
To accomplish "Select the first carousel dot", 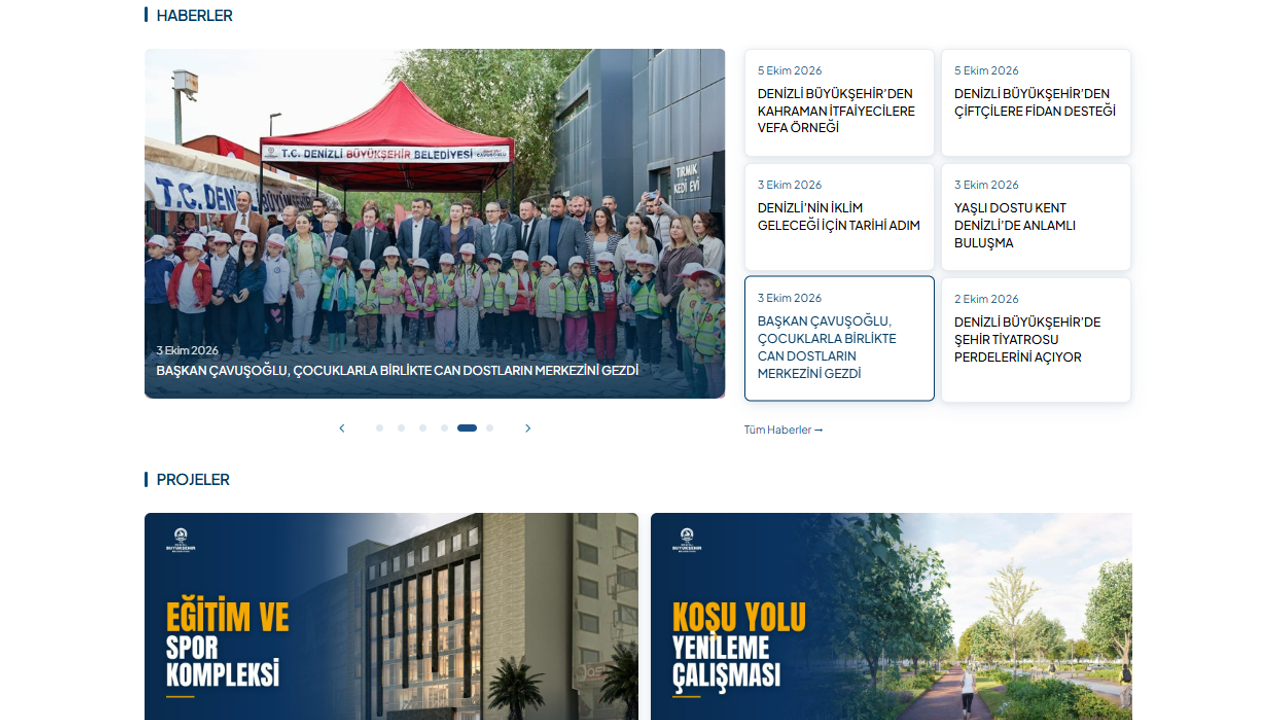I will click(x=380, y=428).
